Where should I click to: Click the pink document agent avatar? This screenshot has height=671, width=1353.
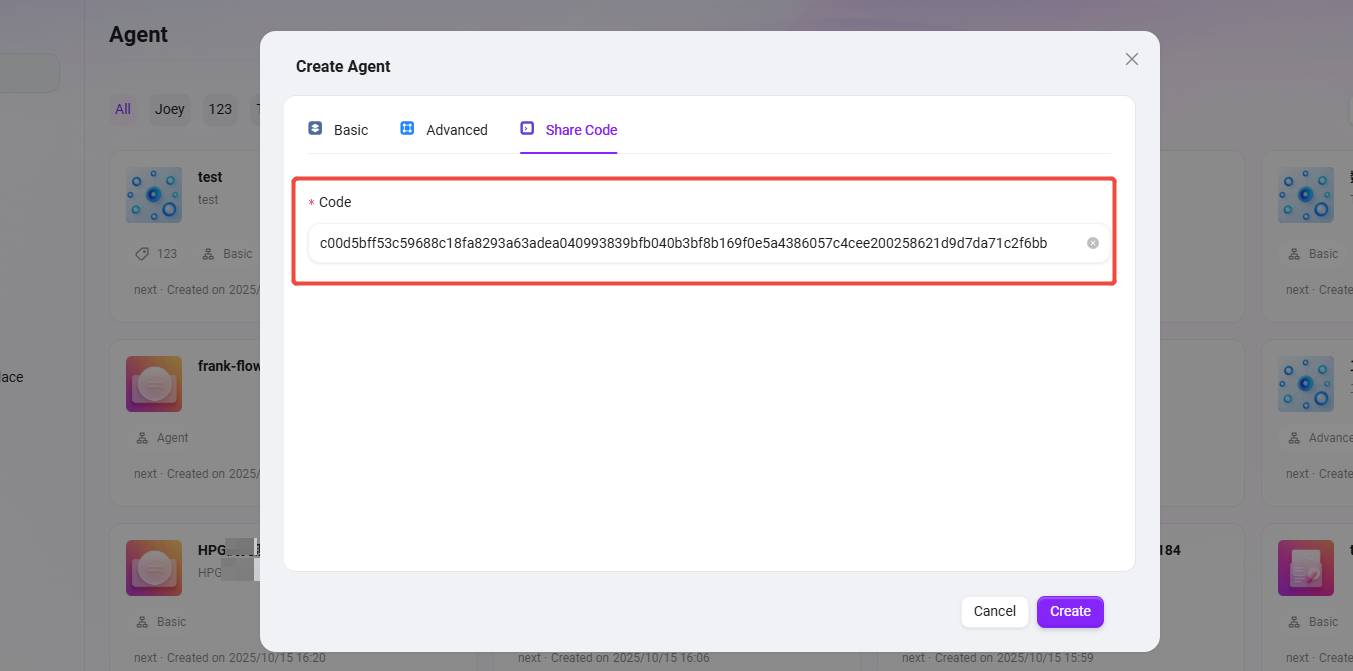(x=1306, y=568)
